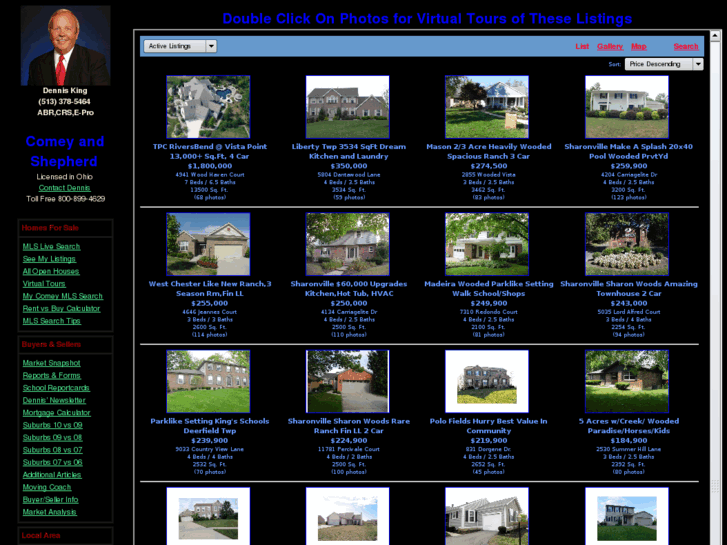Image resolution: width=727 pixels, height=545 pixels.
Task: Open Sharonville Make A Splash listing title
Action: pos(629,151)
